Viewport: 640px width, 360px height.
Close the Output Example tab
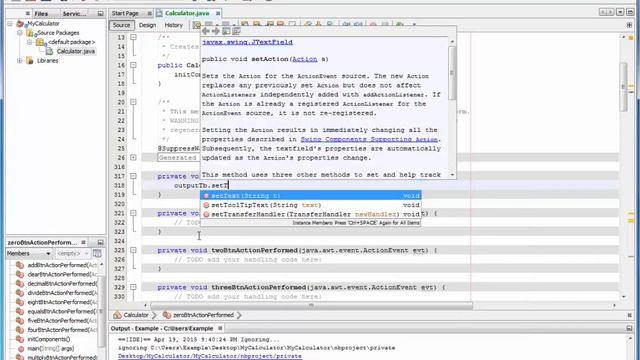pyautogui.click(x=220, y=328)
